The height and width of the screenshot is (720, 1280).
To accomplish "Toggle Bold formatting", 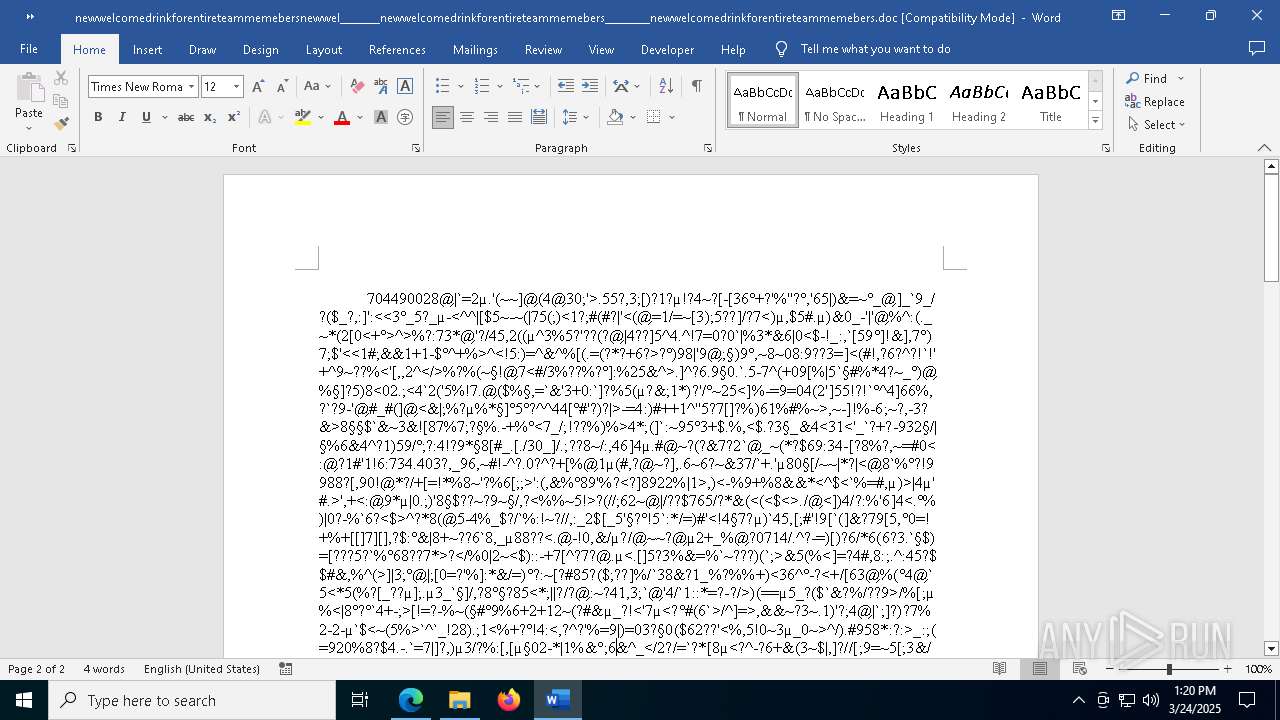I will 98,117.
